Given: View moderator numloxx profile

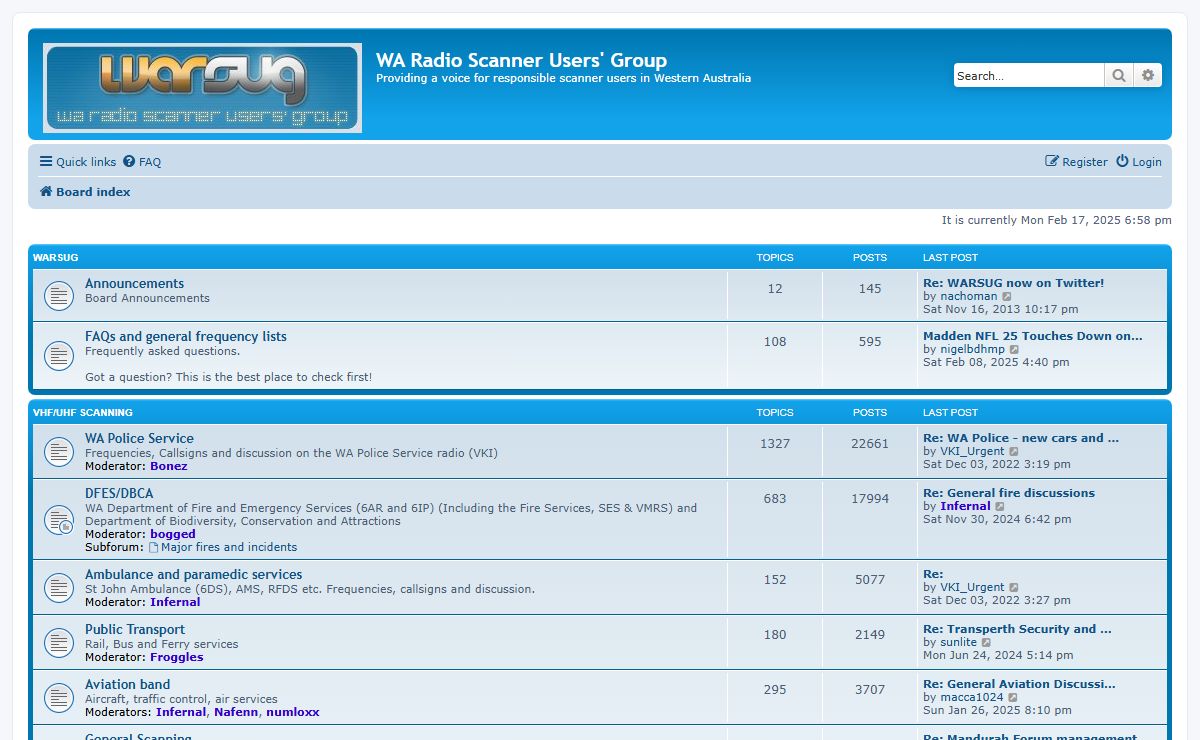Looking at the screenshot, I should coord(293,712).
